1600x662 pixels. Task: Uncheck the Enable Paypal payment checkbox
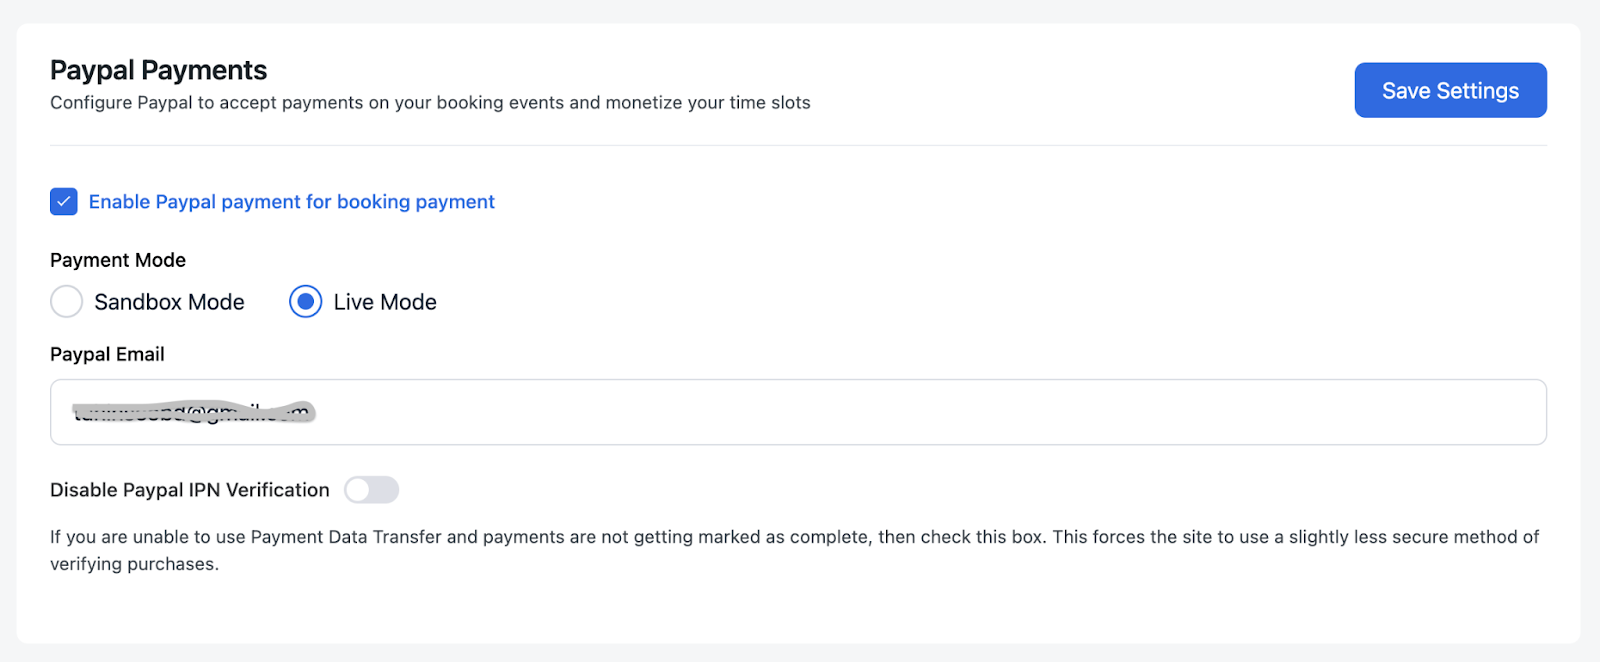click(64, 202)
